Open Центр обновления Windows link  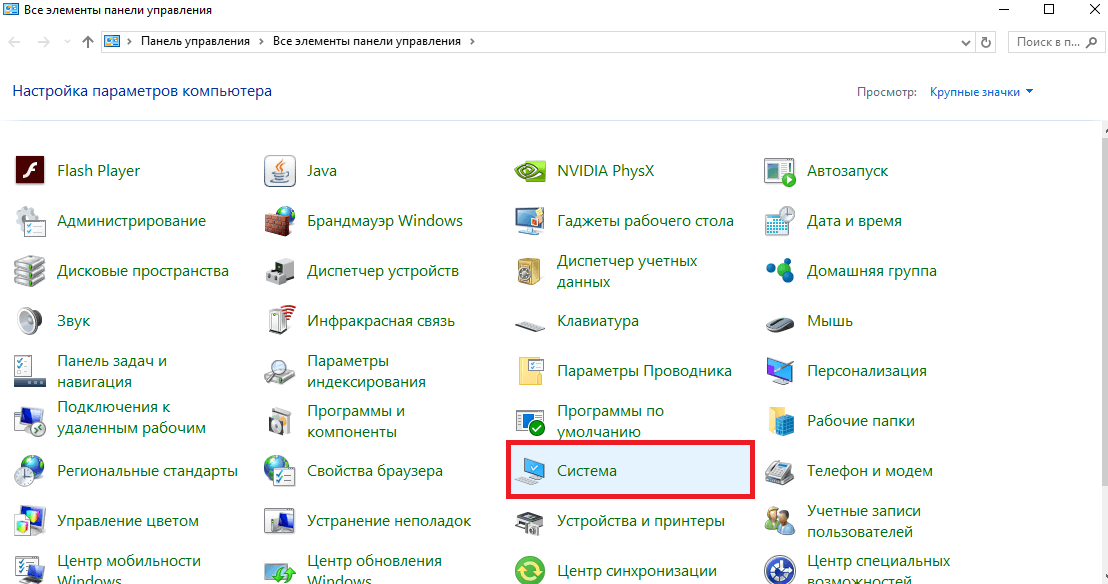[x=375, y=571]
